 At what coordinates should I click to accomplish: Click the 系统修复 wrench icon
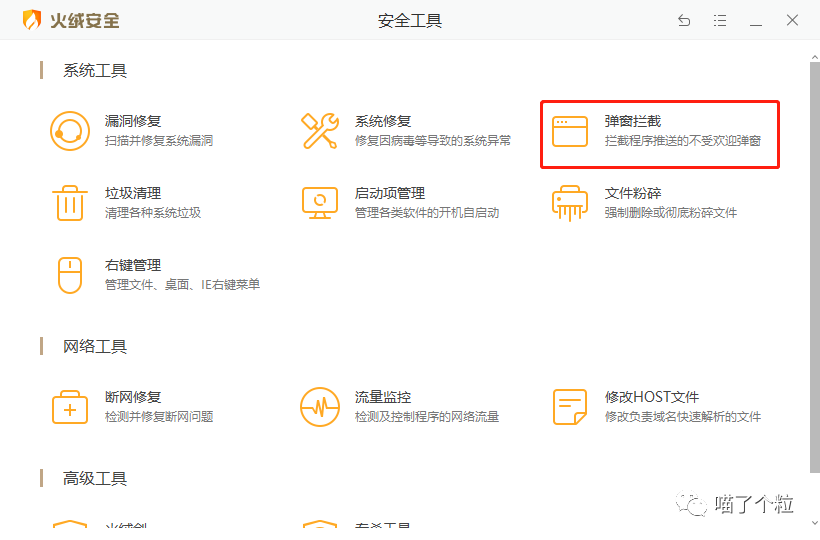[320, 131]
